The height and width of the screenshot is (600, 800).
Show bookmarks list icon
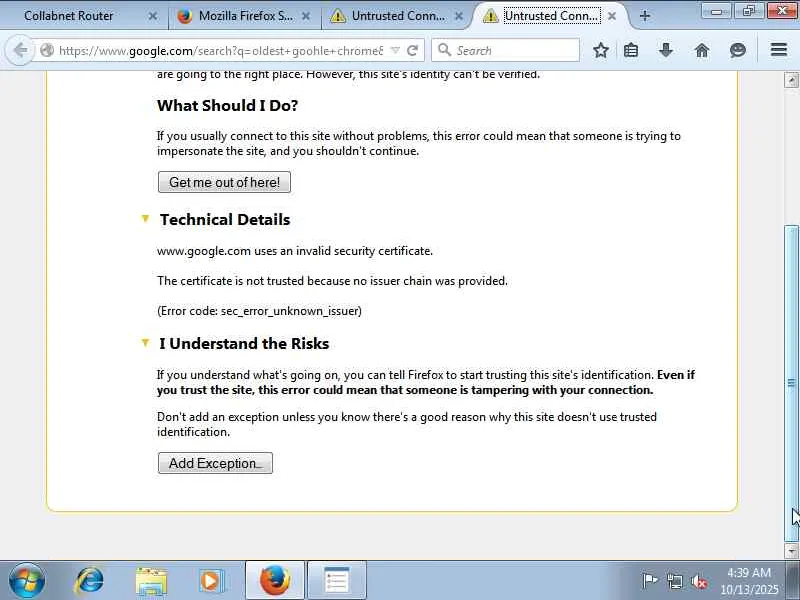point(631,50)
